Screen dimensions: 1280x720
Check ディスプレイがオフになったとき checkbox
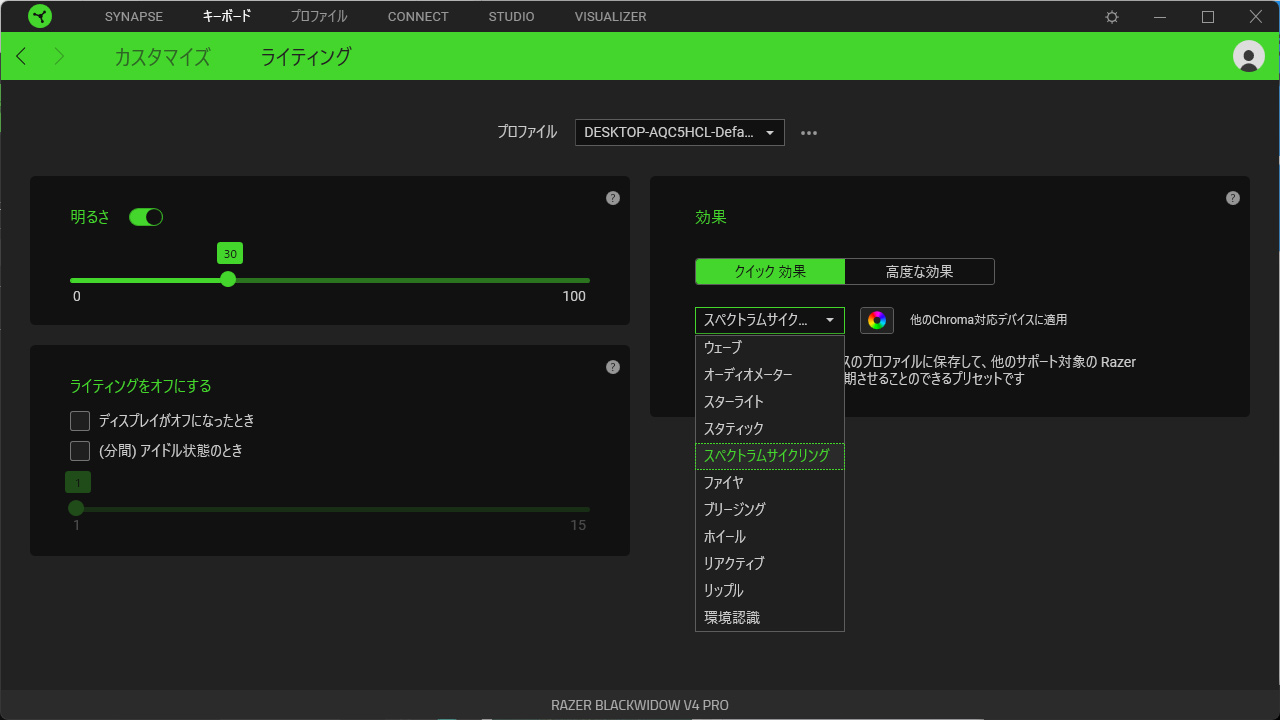tap(80, 421)
